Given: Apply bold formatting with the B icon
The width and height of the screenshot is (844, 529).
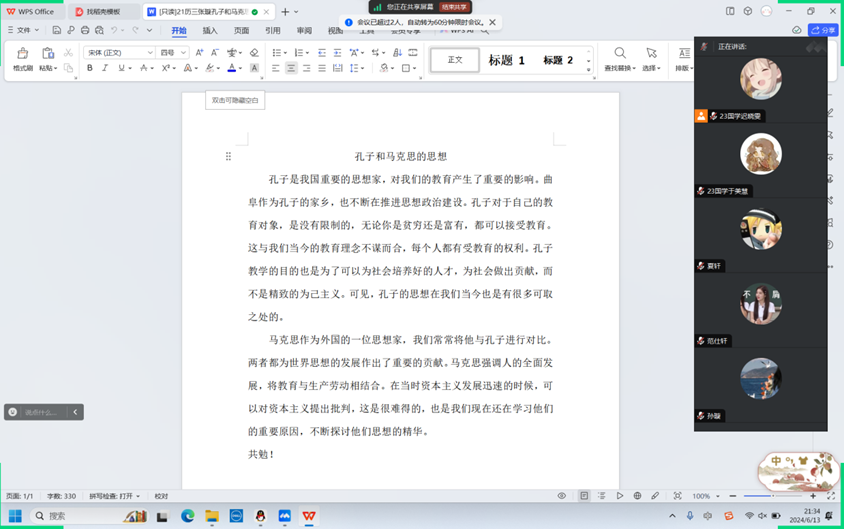Looking at the screenshot, I should tap(89, 68).
